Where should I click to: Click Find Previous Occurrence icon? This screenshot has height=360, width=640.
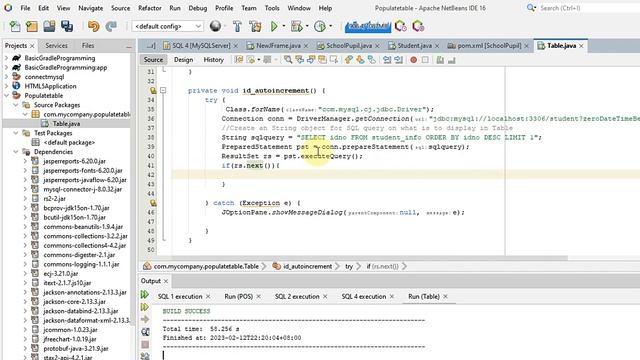click(x=300, y=60)
